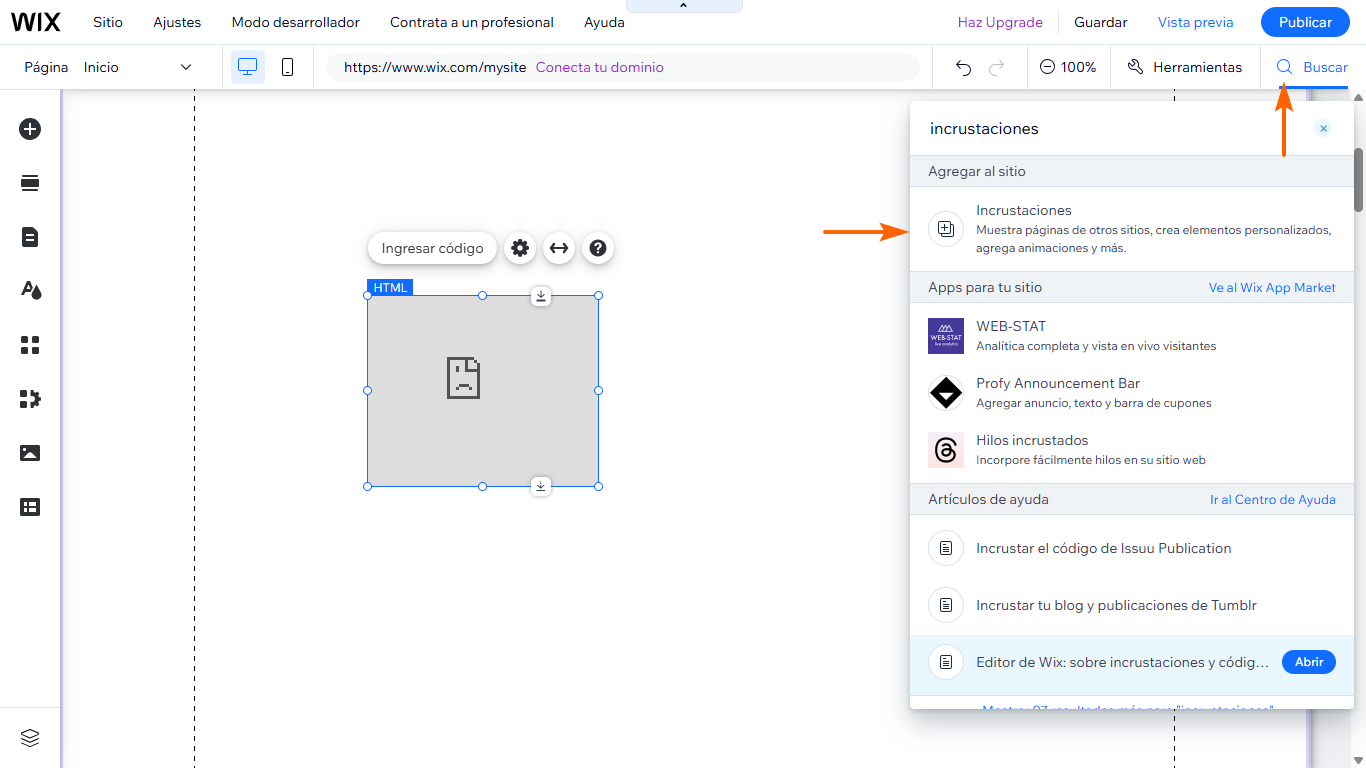The width and height of the screenshot is (1366, 768).
Task: Select the WEB-STAT app result title
Action: [1011, 326]
